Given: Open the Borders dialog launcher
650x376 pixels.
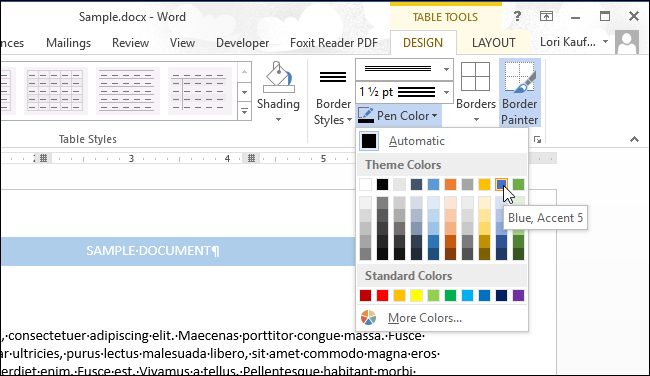Looking at the screenshot, I should click(x=538, y=140).
